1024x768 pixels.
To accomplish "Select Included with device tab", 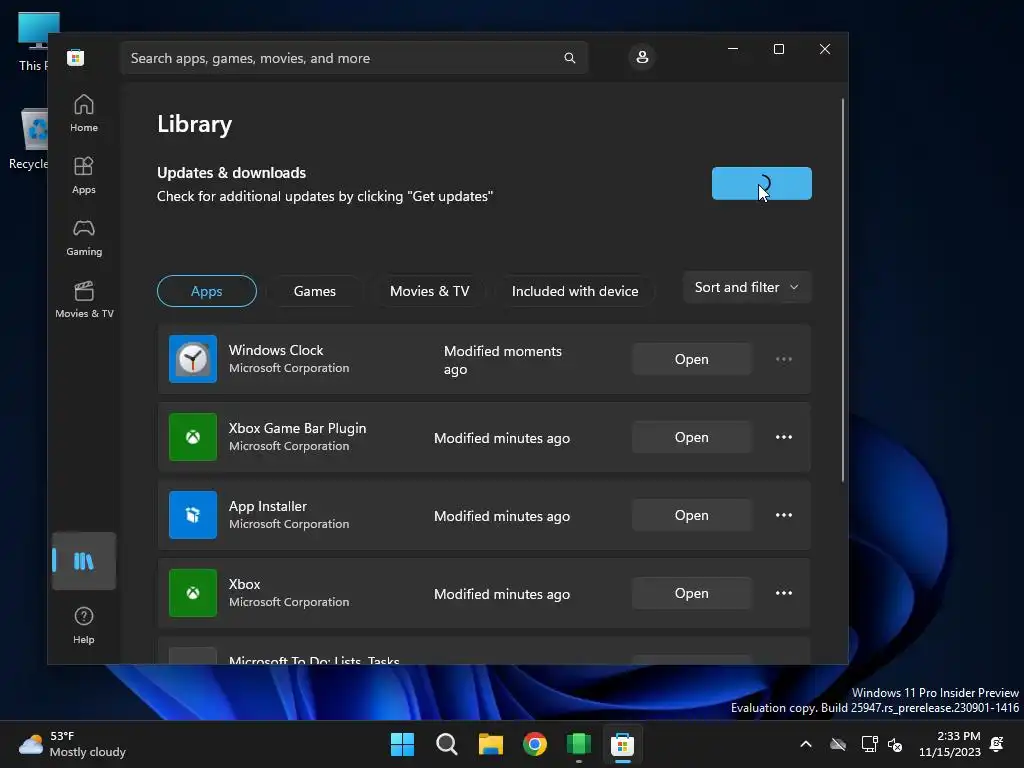I will click(575, 291).
